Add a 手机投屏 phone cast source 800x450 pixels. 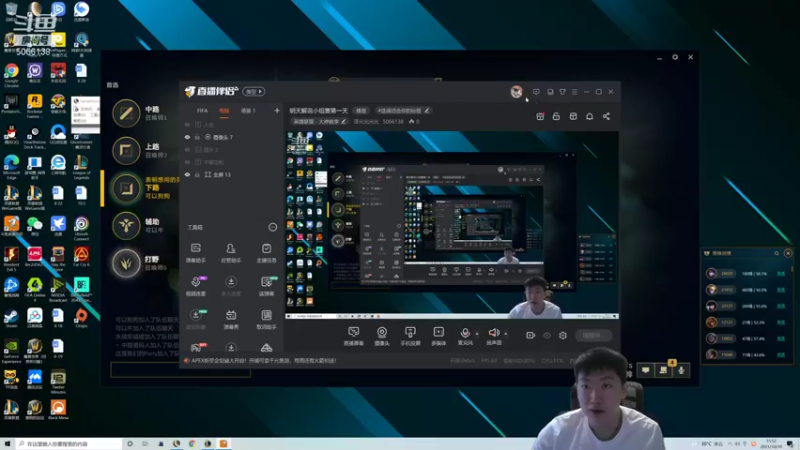[x=410, y=336]
